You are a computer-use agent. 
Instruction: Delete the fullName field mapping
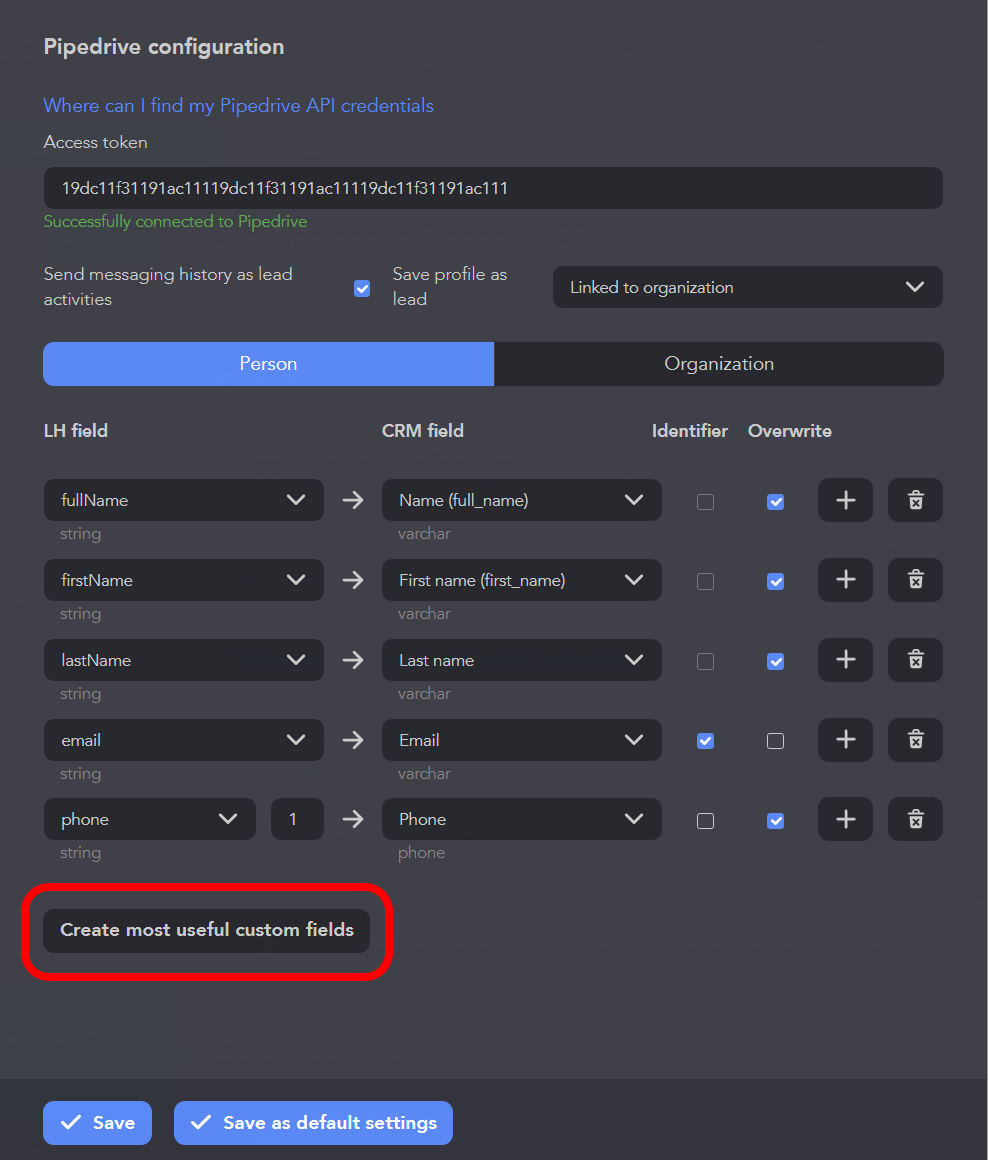(916, 501)
